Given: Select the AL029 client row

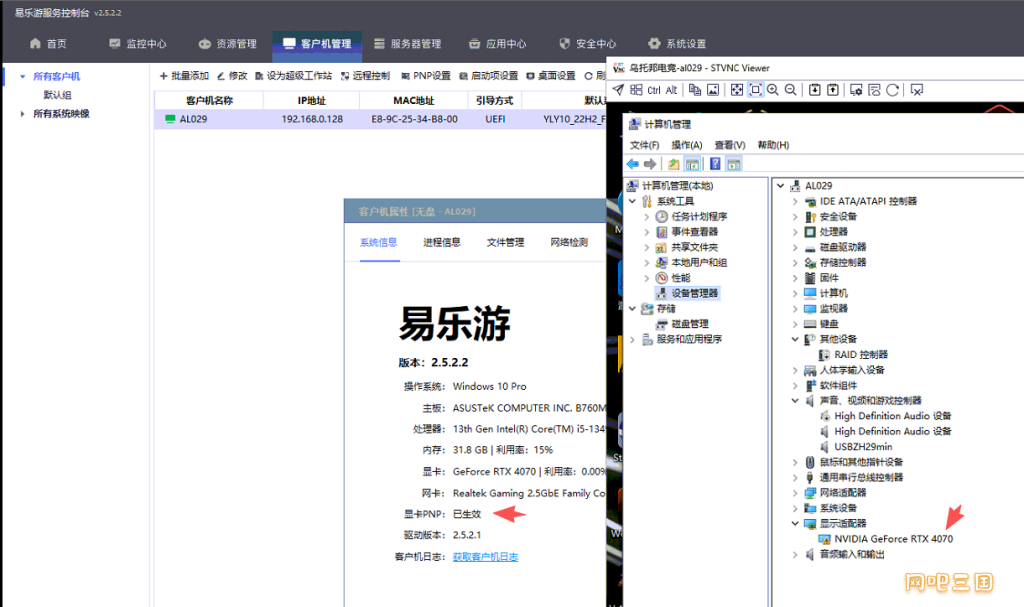Looking at the screenshot, I should pyautogui.click(x=380, y=119).
